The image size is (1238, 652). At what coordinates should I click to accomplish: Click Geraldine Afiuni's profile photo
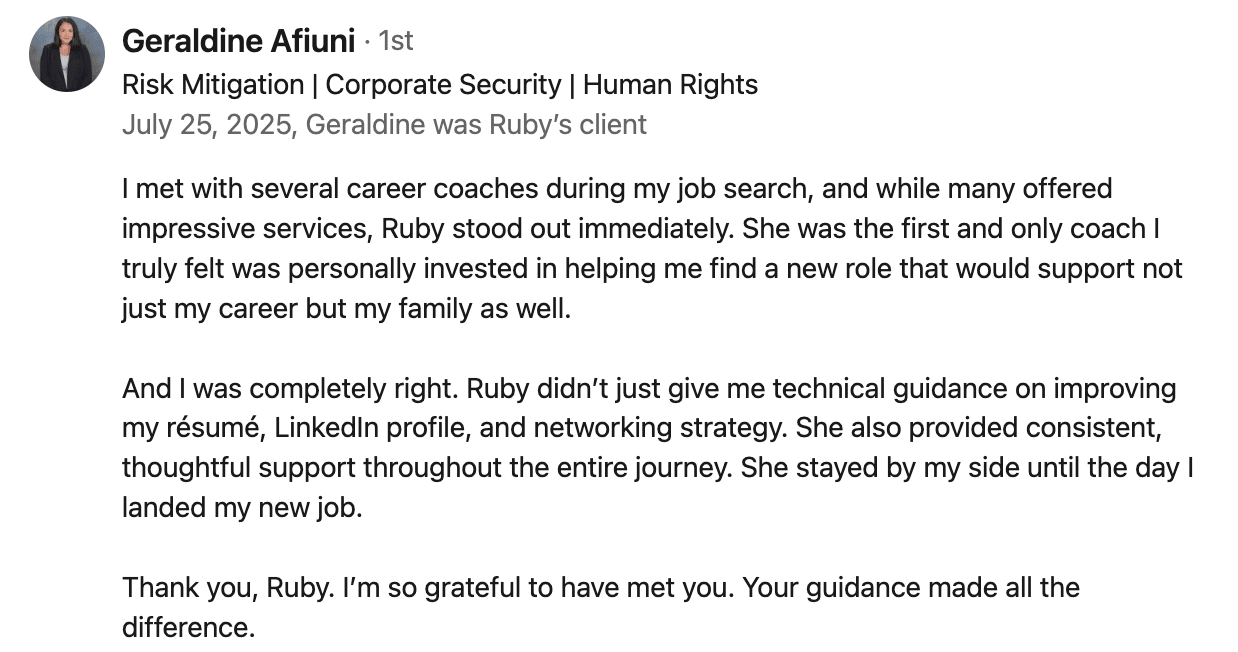67,54
